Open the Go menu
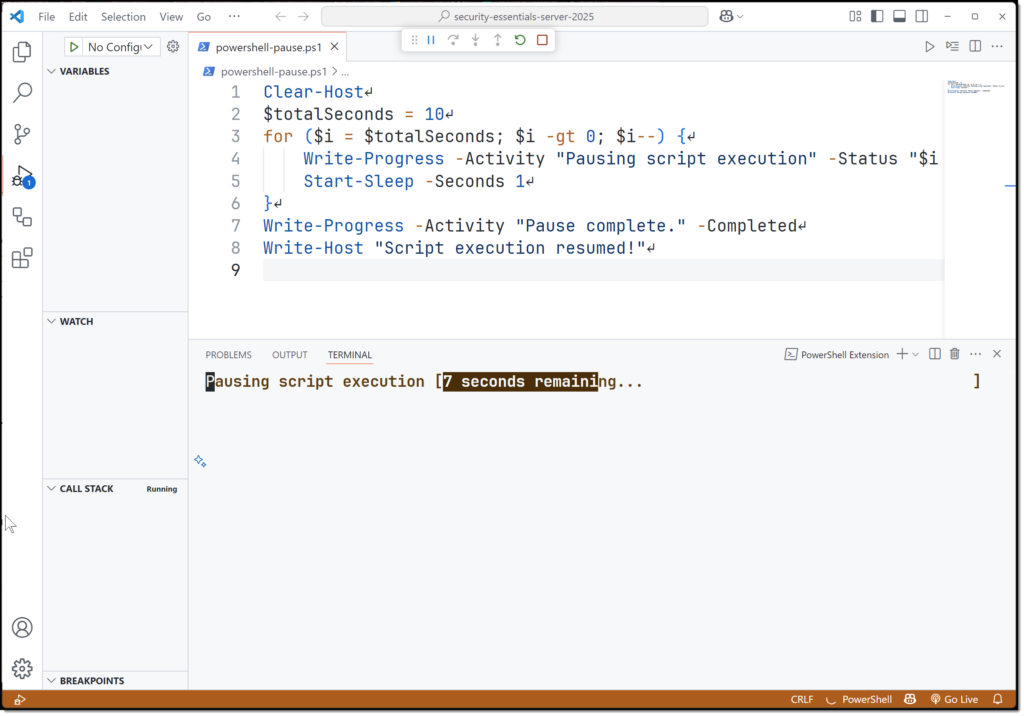This screenshot has width=1024, height=716. (x=204, y=16)
